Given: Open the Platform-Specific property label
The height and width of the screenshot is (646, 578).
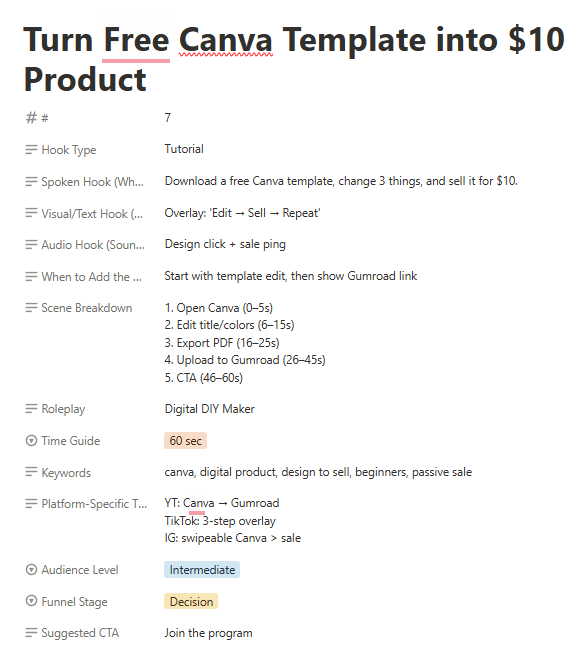Looking at the screenshot, I should (94, 503).
